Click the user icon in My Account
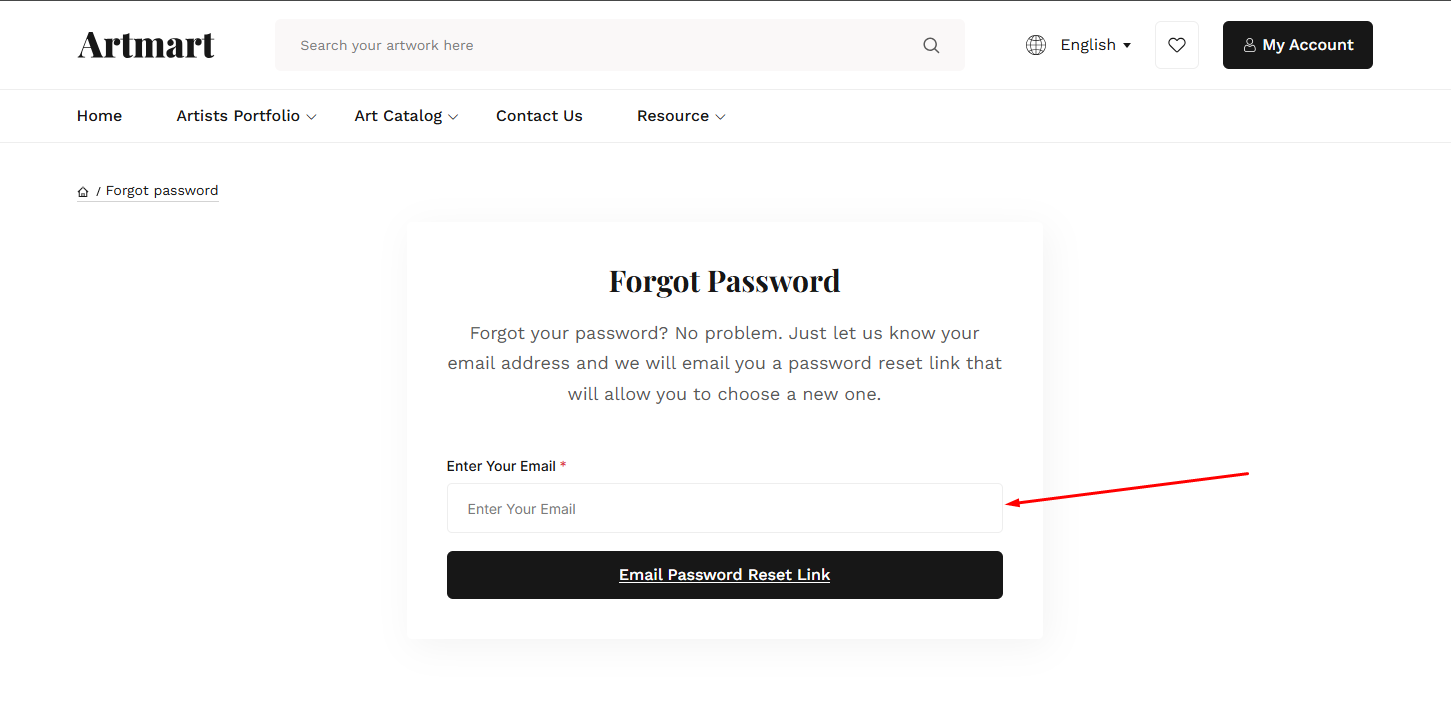 pos(1249,45)
